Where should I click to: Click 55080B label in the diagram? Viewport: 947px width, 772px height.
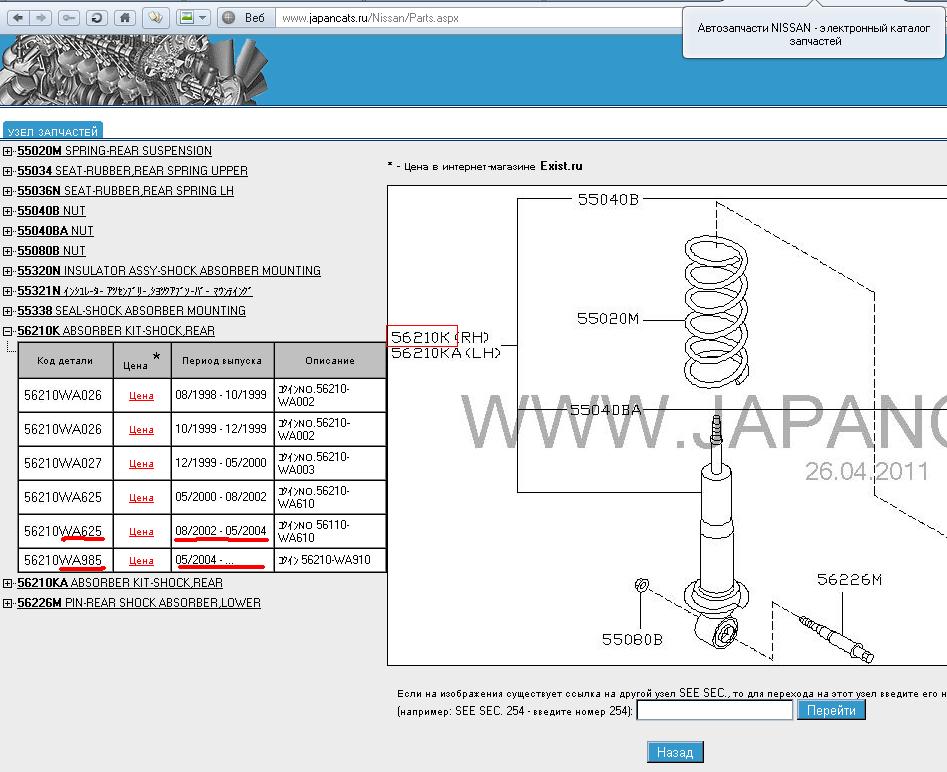[x=632, y=639]
